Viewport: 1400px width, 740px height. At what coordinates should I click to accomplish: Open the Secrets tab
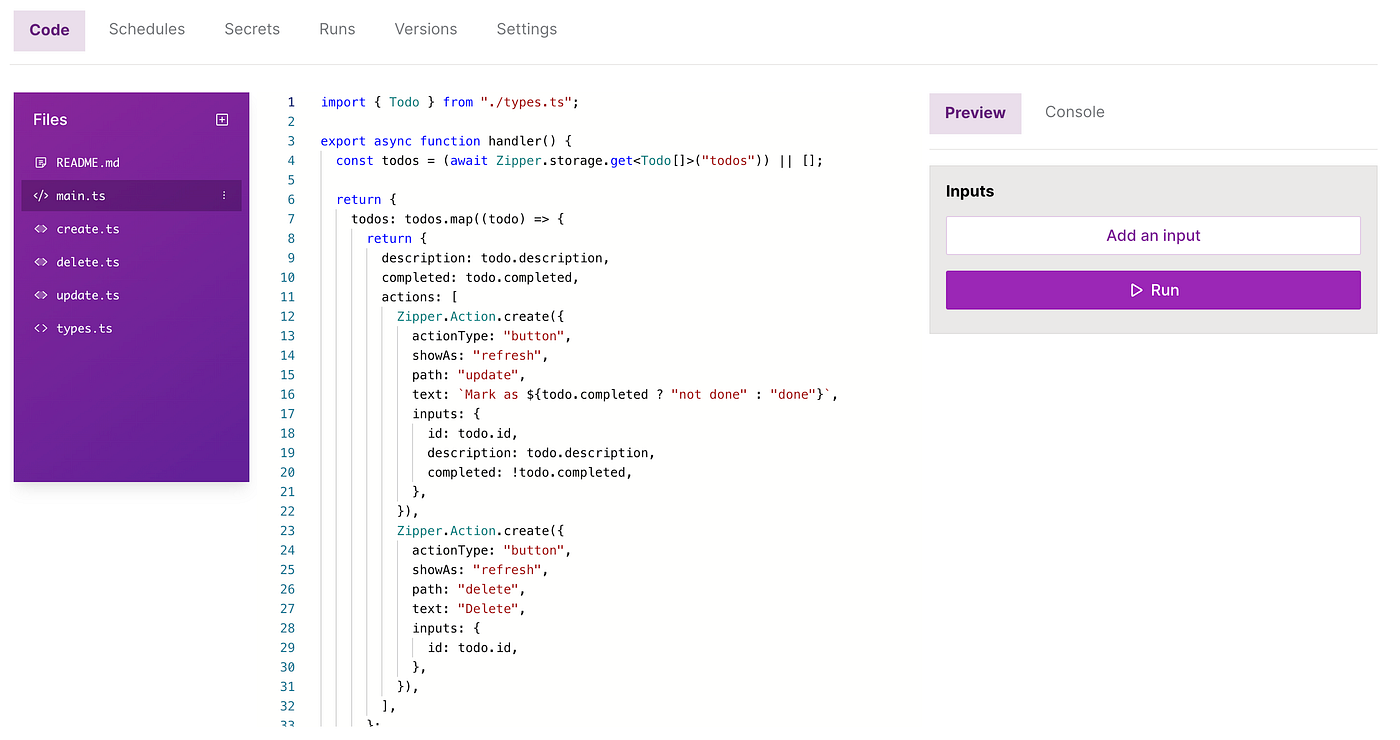[x=252, y=29]
